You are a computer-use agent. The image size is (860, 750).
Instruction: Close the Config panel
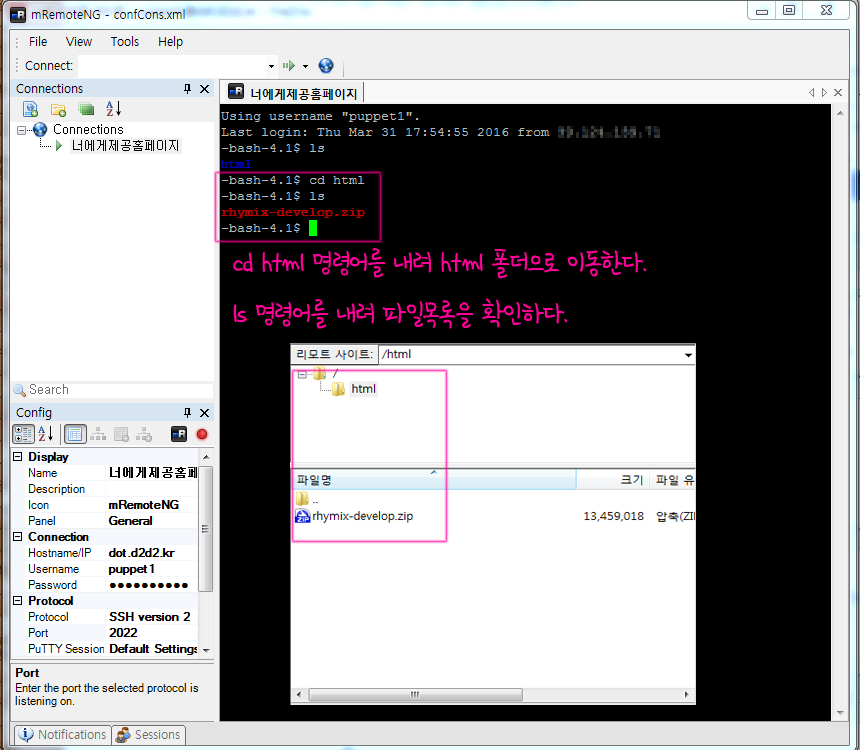tap(205, 413)
